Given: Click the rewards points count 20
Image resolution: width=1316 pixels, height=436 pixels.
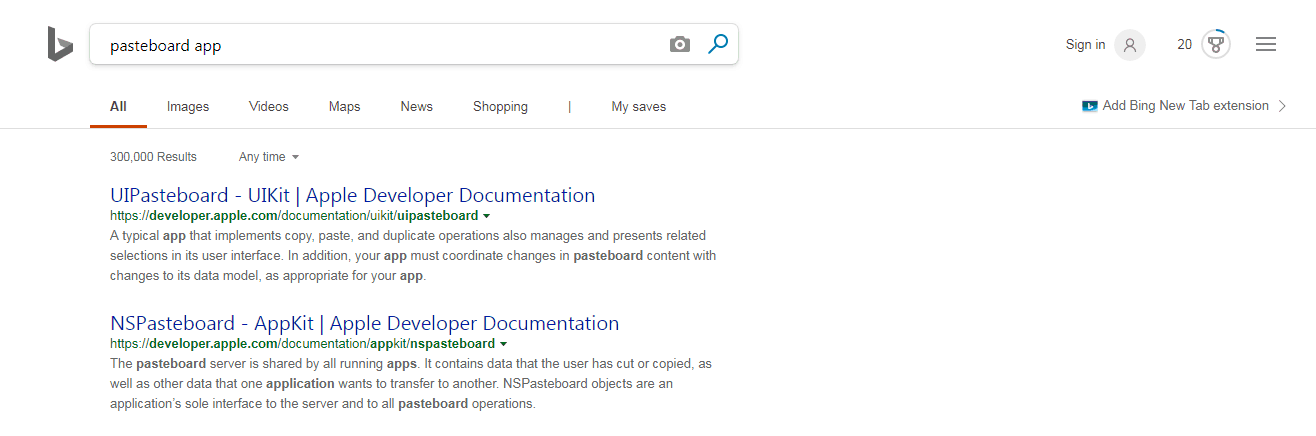Looking at the screenshot, I should [x=1184, y=44].
